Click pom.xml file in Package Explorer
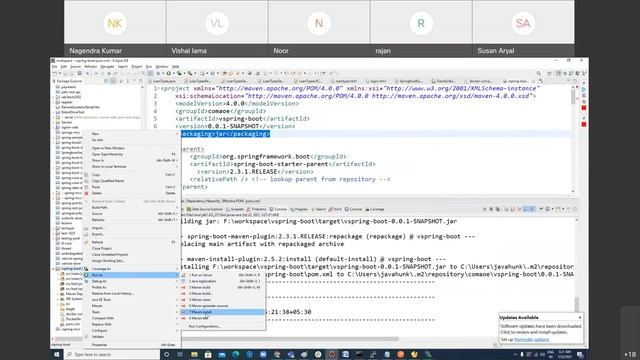This screenshot has height=360, width=640. coord(73,324)
